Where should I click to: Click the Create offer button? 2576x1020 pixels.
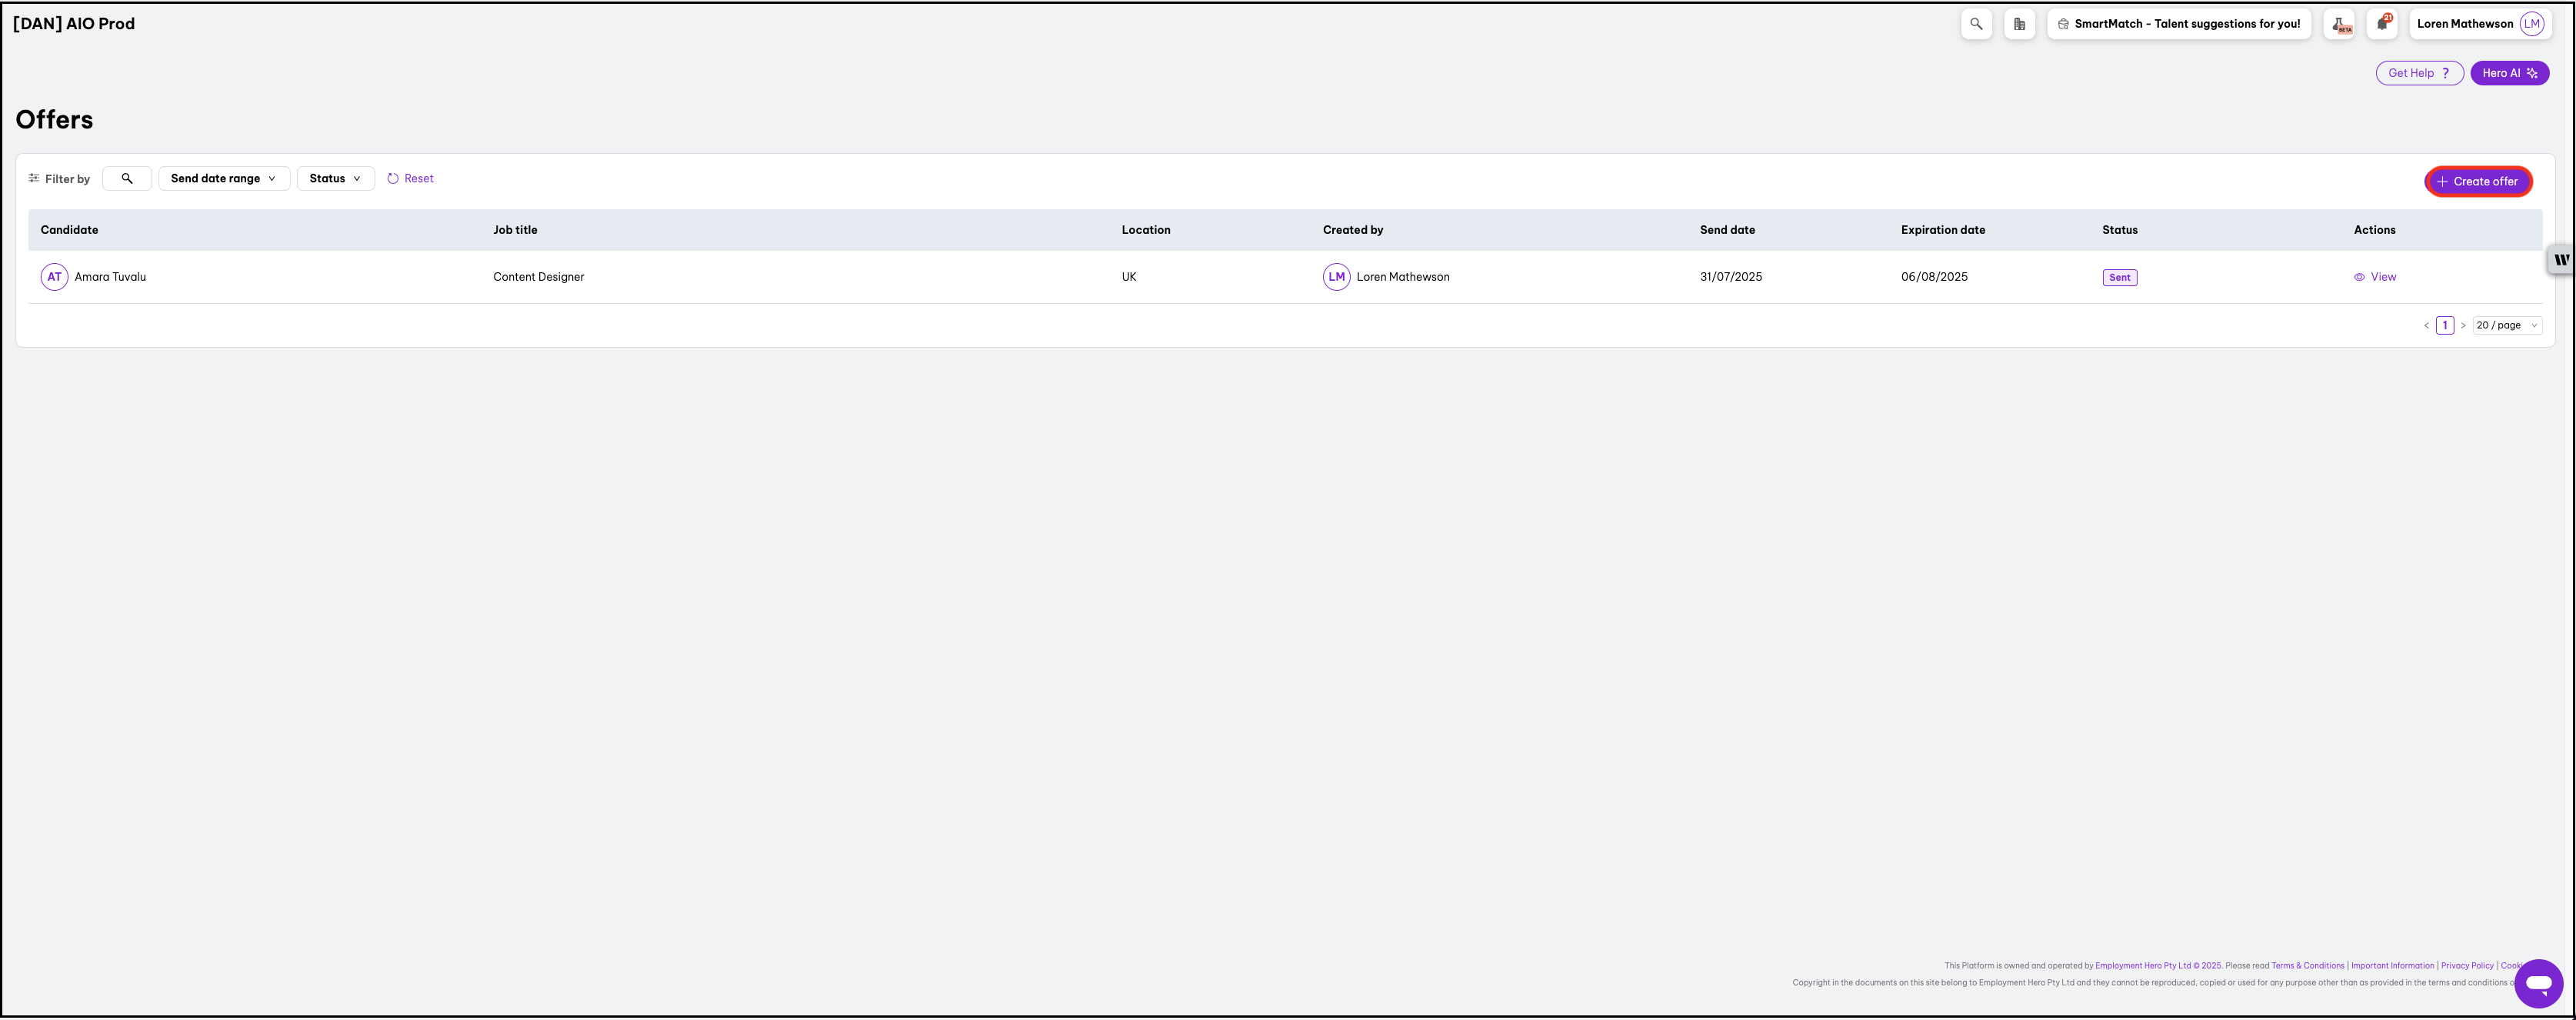click(x=2477, y=181)
